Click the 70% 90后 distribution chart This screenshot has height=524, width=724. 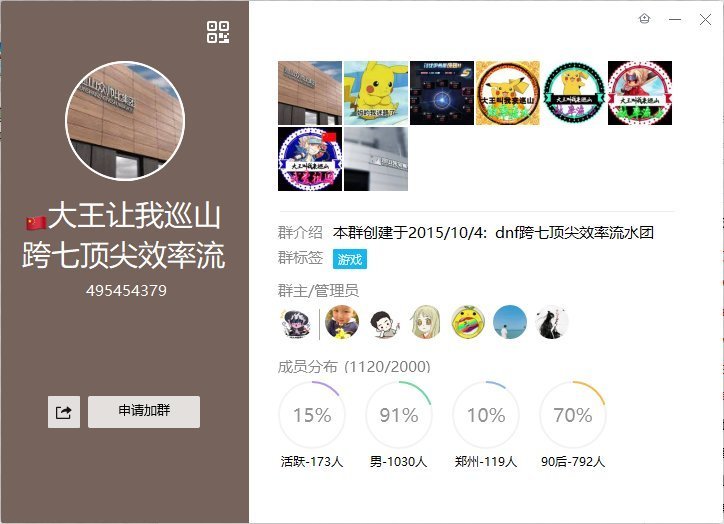[x=573, y=415]
